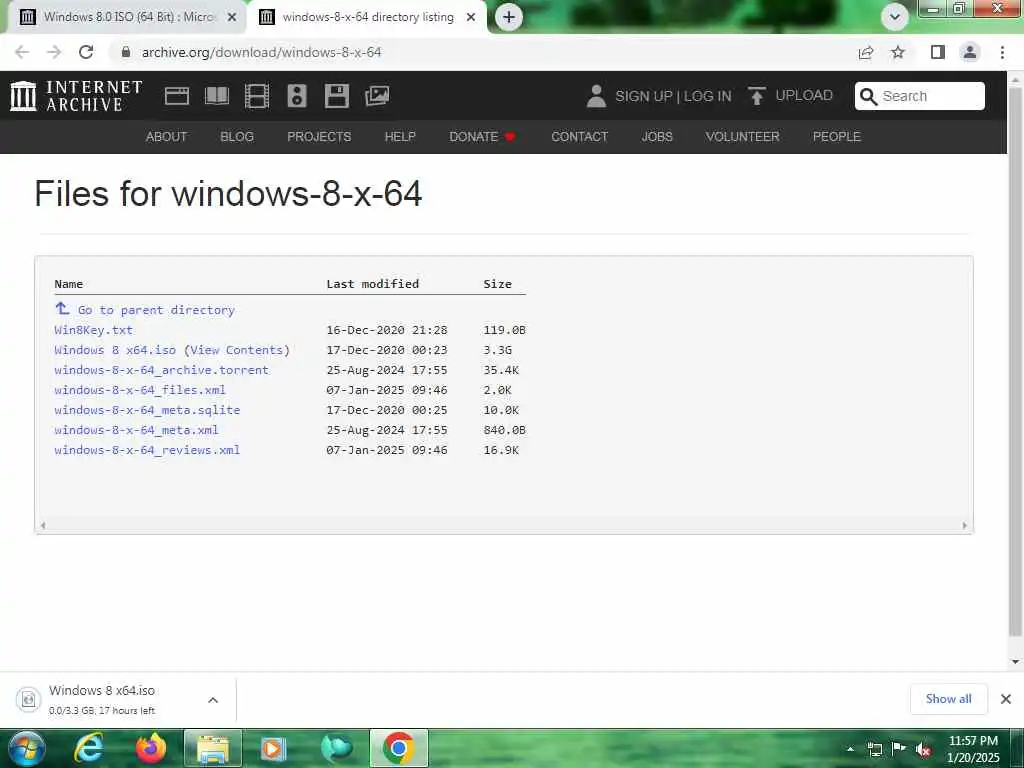Select the windows-8-x-64 directory listing tab

[368, 17]
